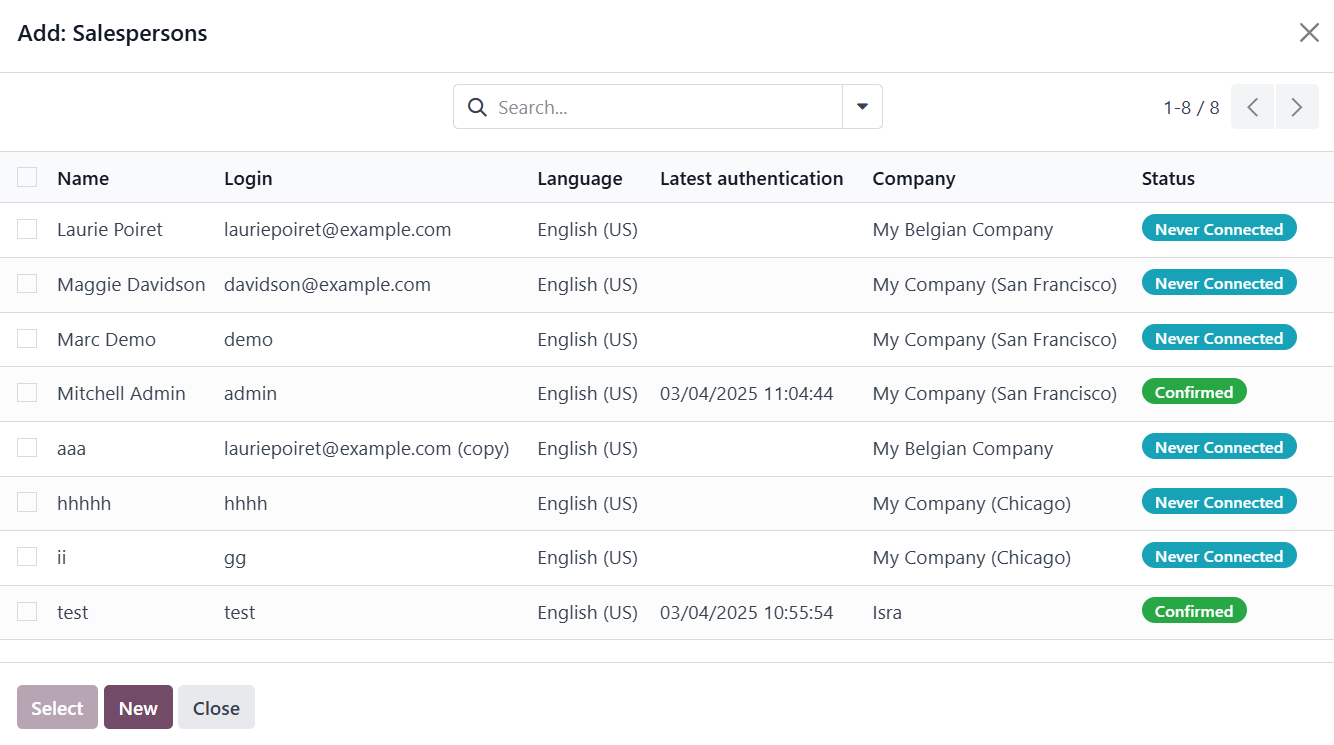Click the Status column header

1168,179
